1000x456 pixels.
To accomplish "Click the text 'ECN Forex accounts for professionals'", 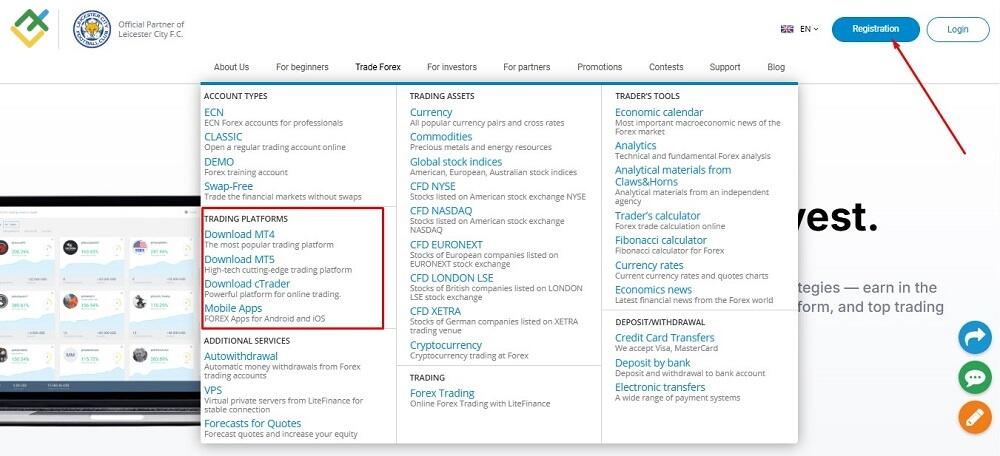I will (274, 123).
